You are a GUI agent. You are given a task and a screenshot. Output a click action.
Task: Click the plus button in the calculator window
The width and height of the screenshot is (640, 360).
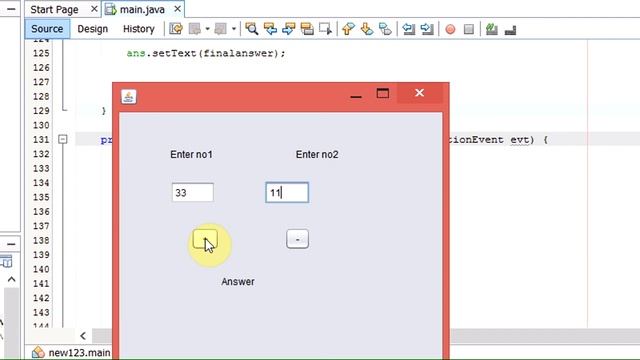(x=205, y=239)
